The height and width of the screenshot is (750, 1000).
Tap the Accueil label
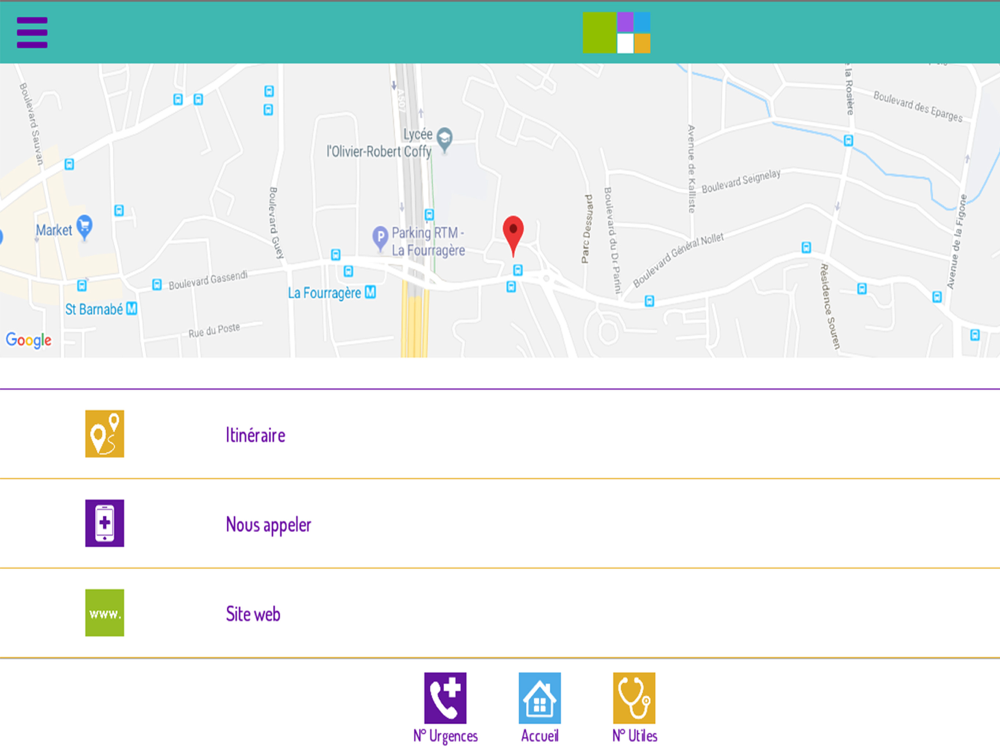(540, 735)
